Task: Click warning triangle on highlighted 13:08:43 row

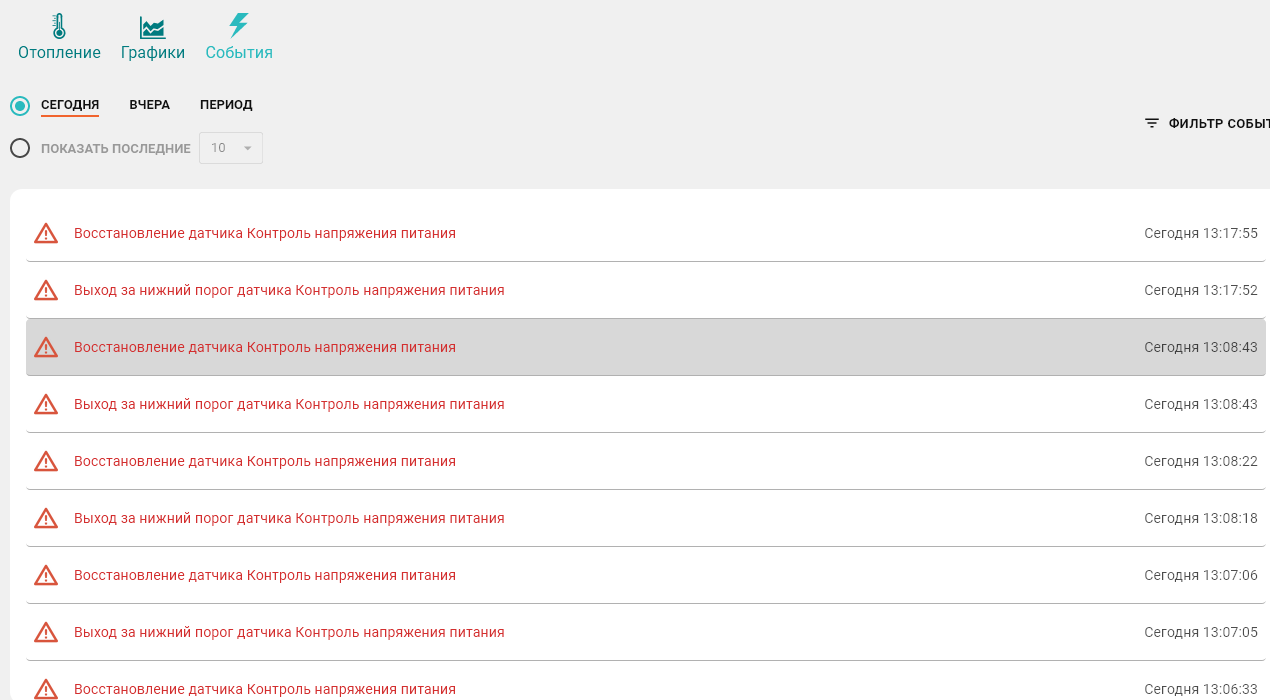Action: (x=46, y=347)
